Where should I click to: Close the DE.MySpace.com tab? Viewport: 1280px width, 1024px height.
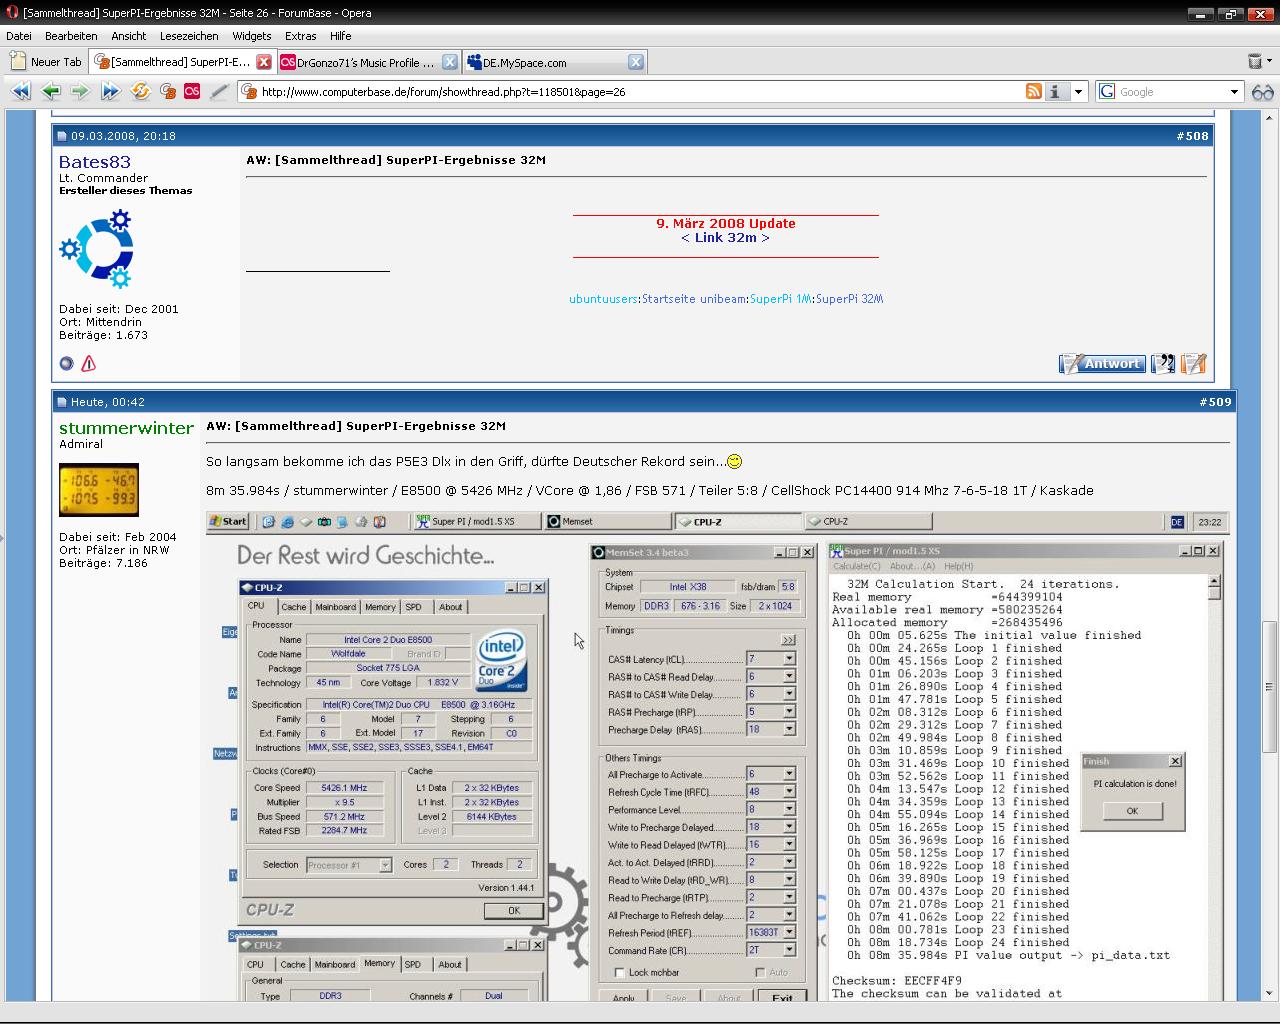[636, 62]
